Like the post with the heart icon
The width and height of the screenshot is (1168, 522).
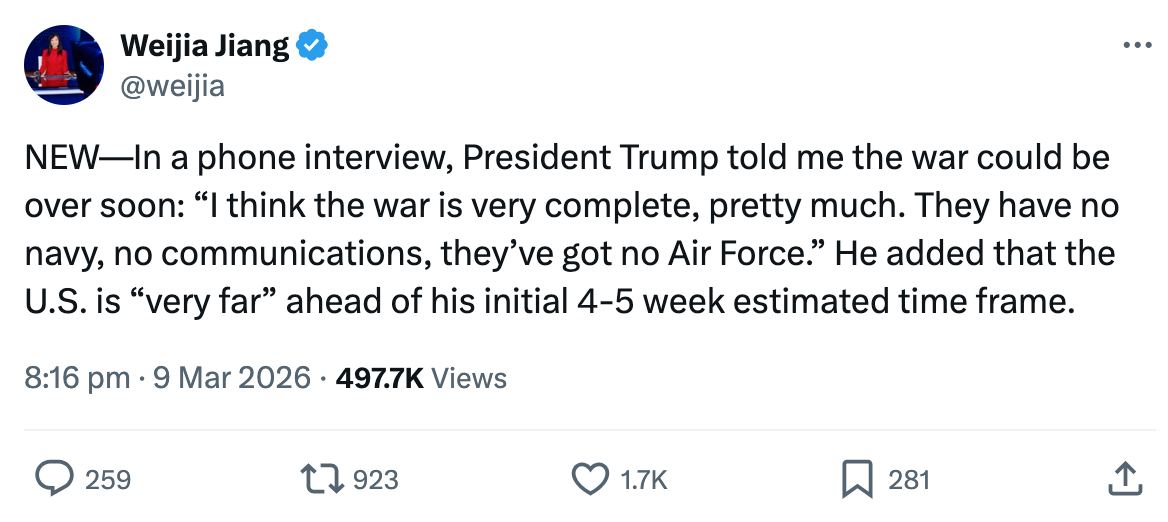[589, 479]
